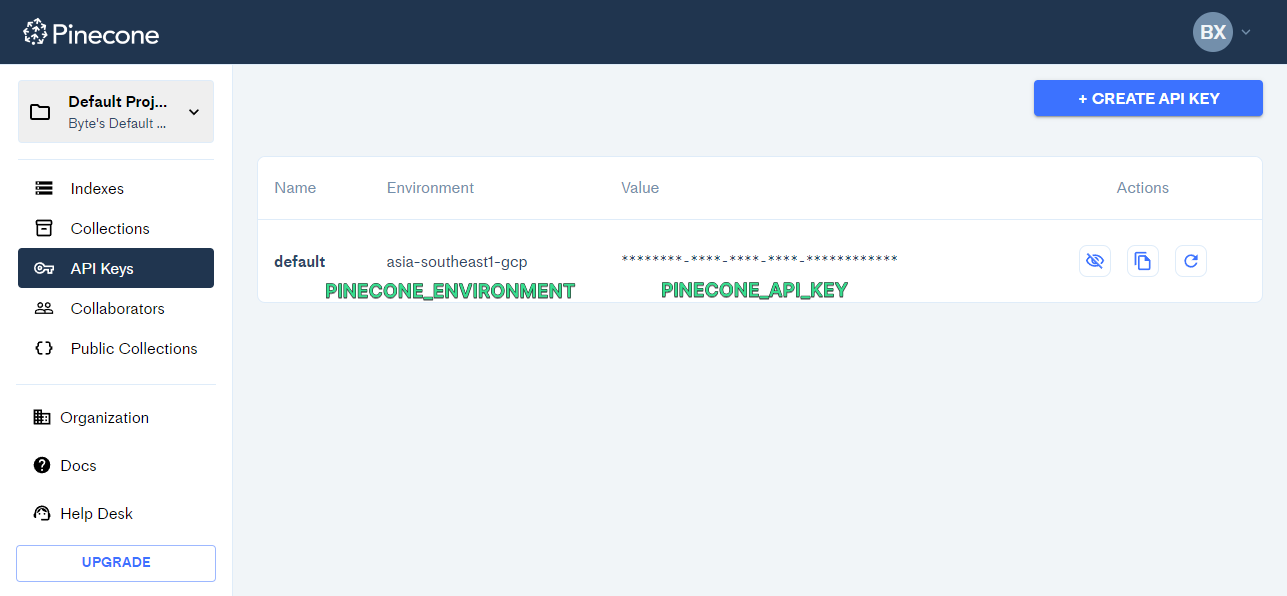Open the BX account menu chevron
This screenshot has width=1287, height=596.
[x=1246, y=32]
